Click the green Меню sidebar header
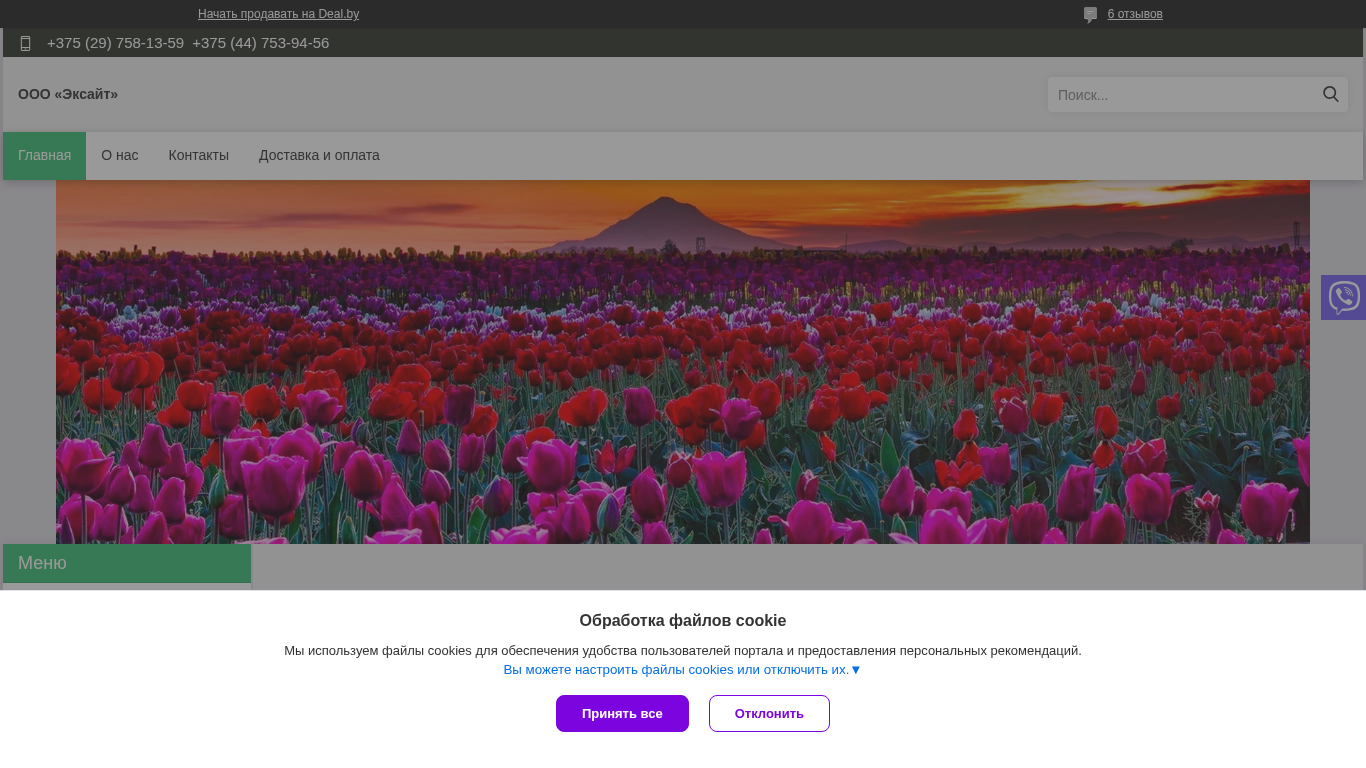Viewport: 1366px width, 768px height. [126, 563]
